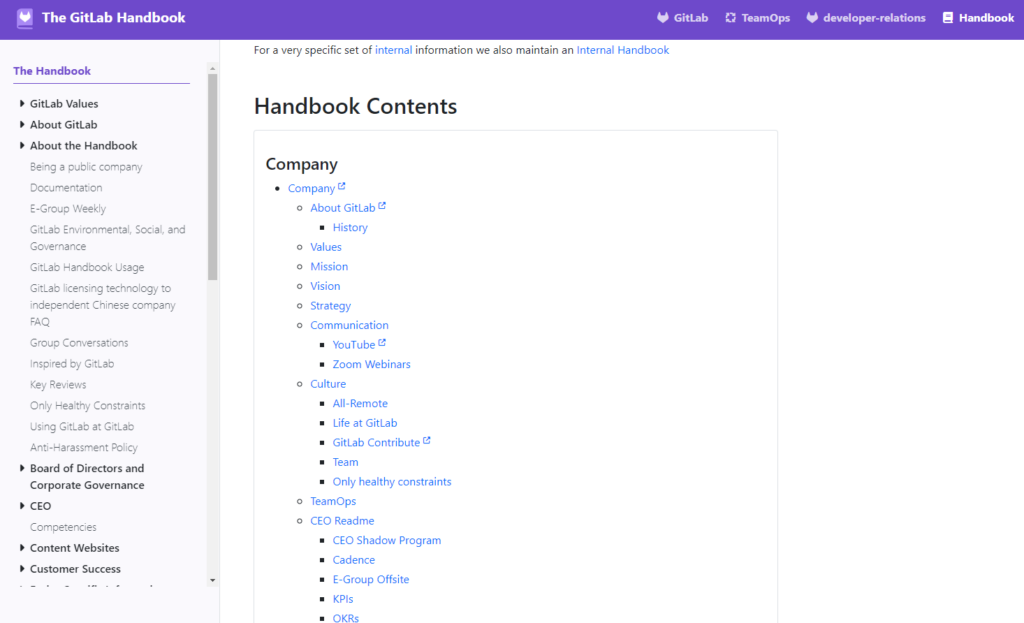The width and height of the screenshot is (1024, 623).
Task: Open the History link
Action: point(350,227)
